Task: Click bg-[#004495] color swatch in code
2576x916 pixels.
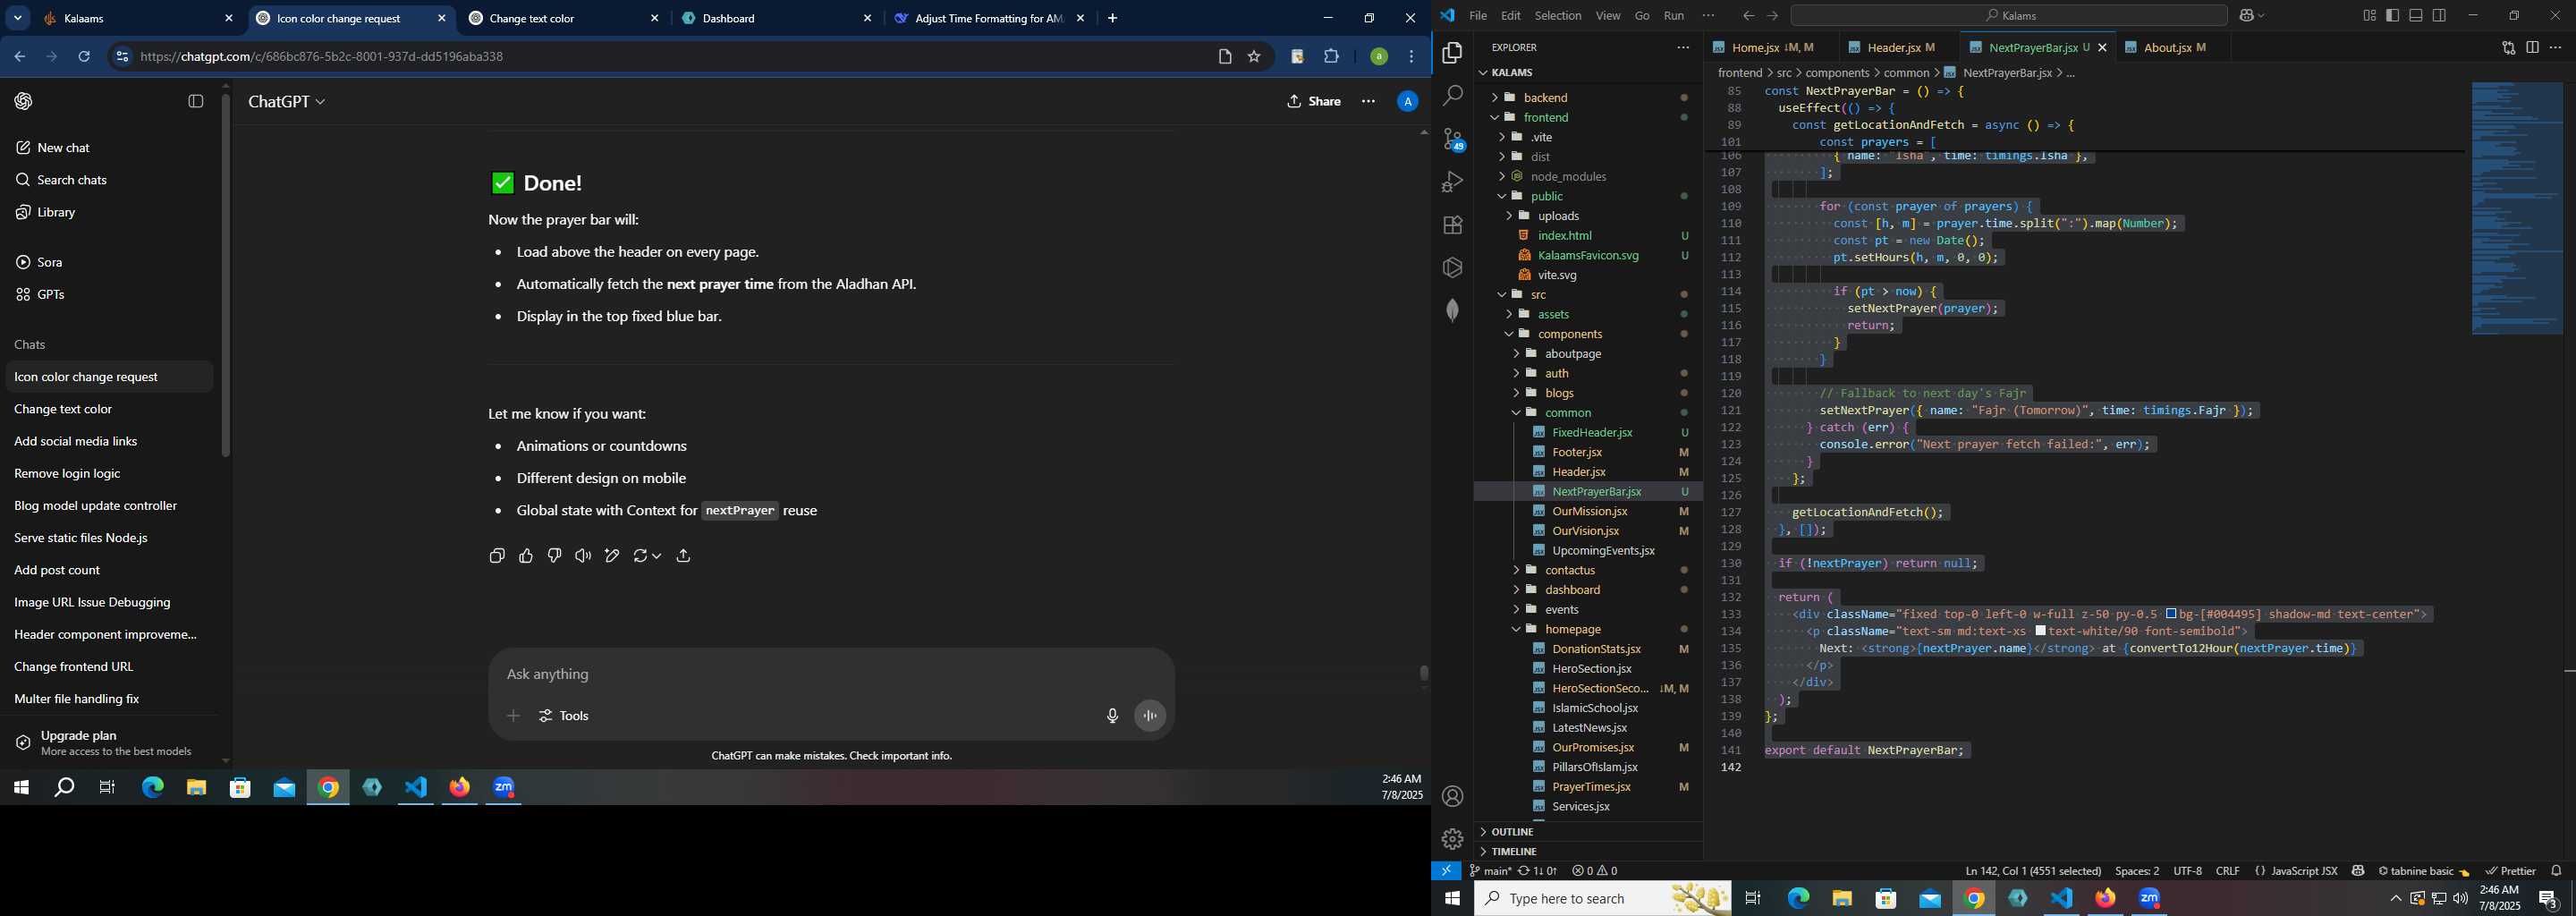Action: pyautogui.click(x=2171, y=614)
